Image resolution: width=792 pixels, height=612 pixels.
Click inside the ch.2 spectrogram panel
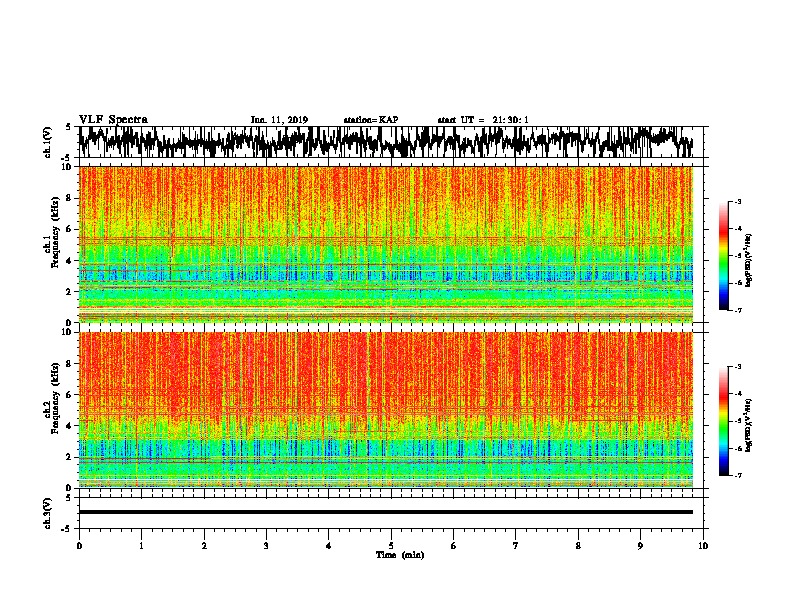(386, 410)
